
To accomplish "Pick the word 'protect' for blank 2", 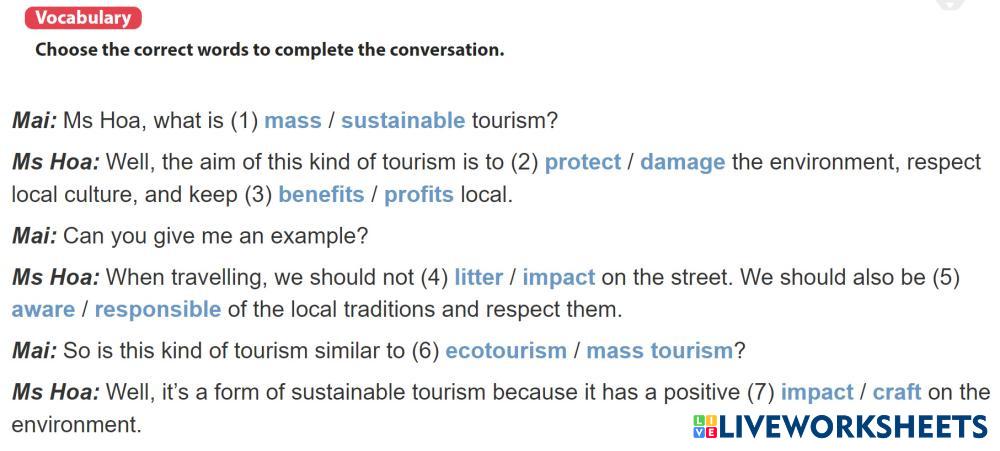I will point(582,162).
